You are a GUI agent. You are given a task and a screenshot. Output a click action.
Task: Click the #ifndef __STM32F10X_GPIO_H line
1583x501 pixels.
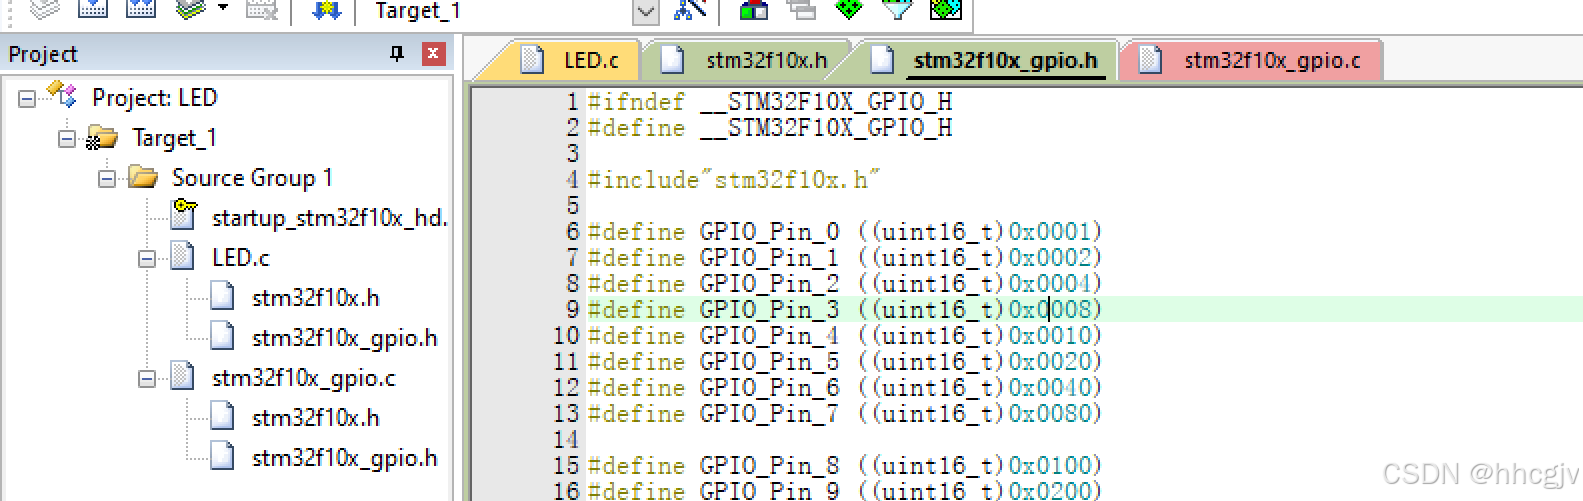pyautogui.click(x=770, y=102)
